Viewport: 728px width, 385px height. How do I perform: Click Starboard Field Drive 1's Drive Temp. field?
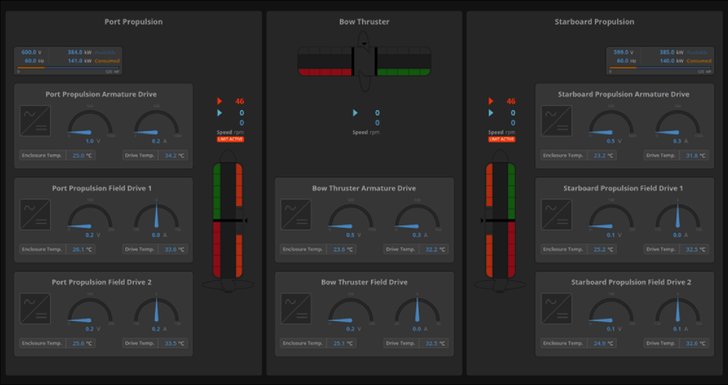click(676, 249)
